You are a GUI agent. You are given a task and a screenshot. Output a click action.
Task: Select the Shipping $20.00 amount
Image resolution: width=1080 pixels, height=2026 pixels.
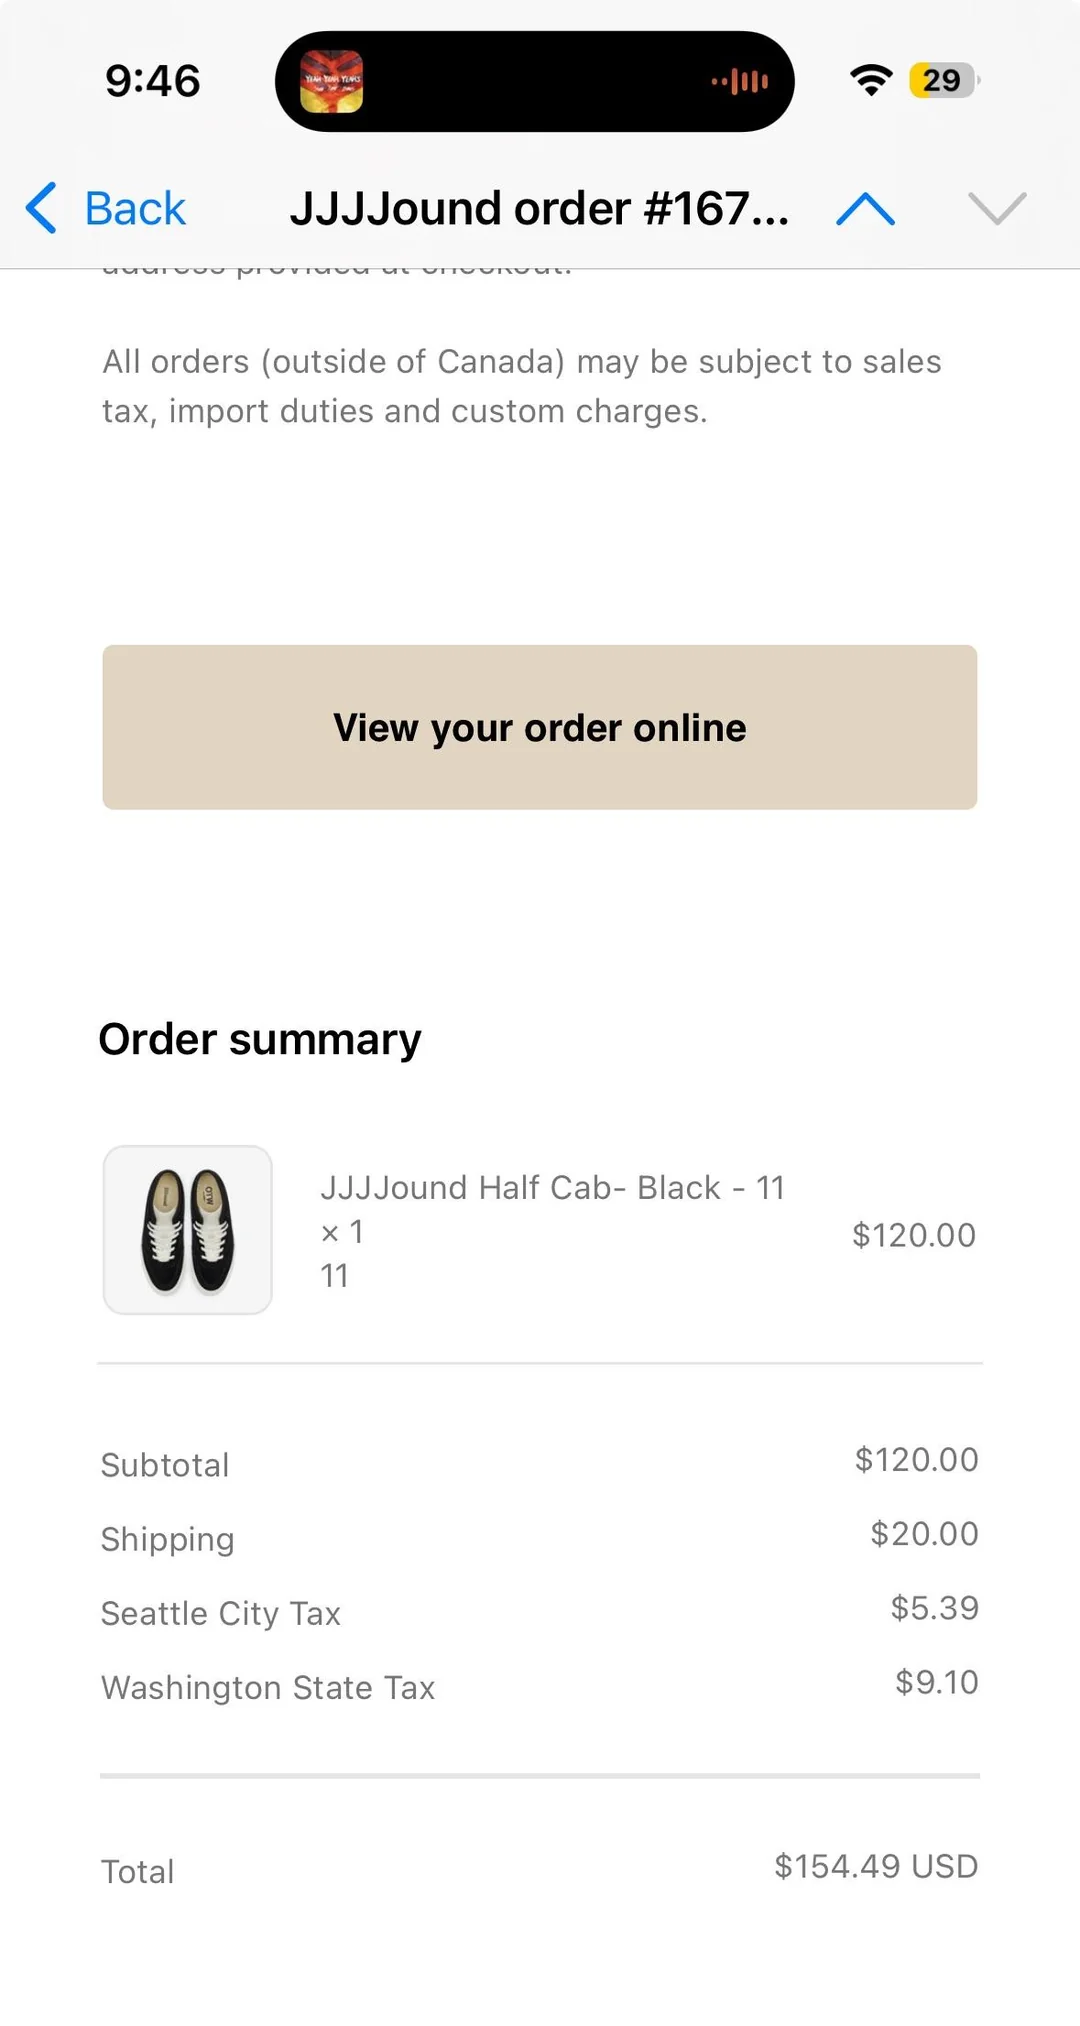(x=924, y=1533)
